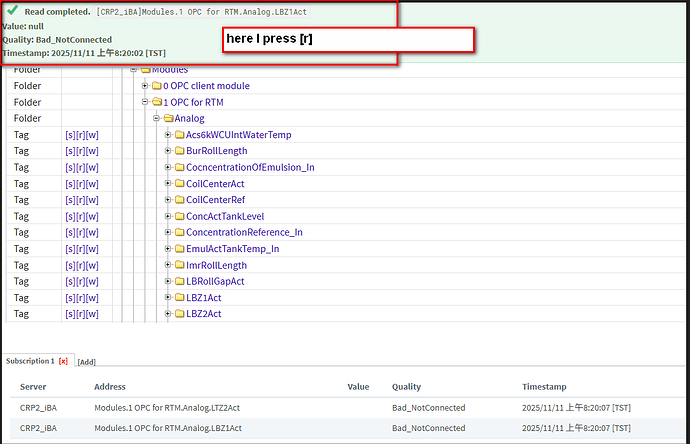Viewport: 690px width, 444px height.
Task: Click the folder icon beside ConcentrationReference_In
Action: (x=179, y=232)
